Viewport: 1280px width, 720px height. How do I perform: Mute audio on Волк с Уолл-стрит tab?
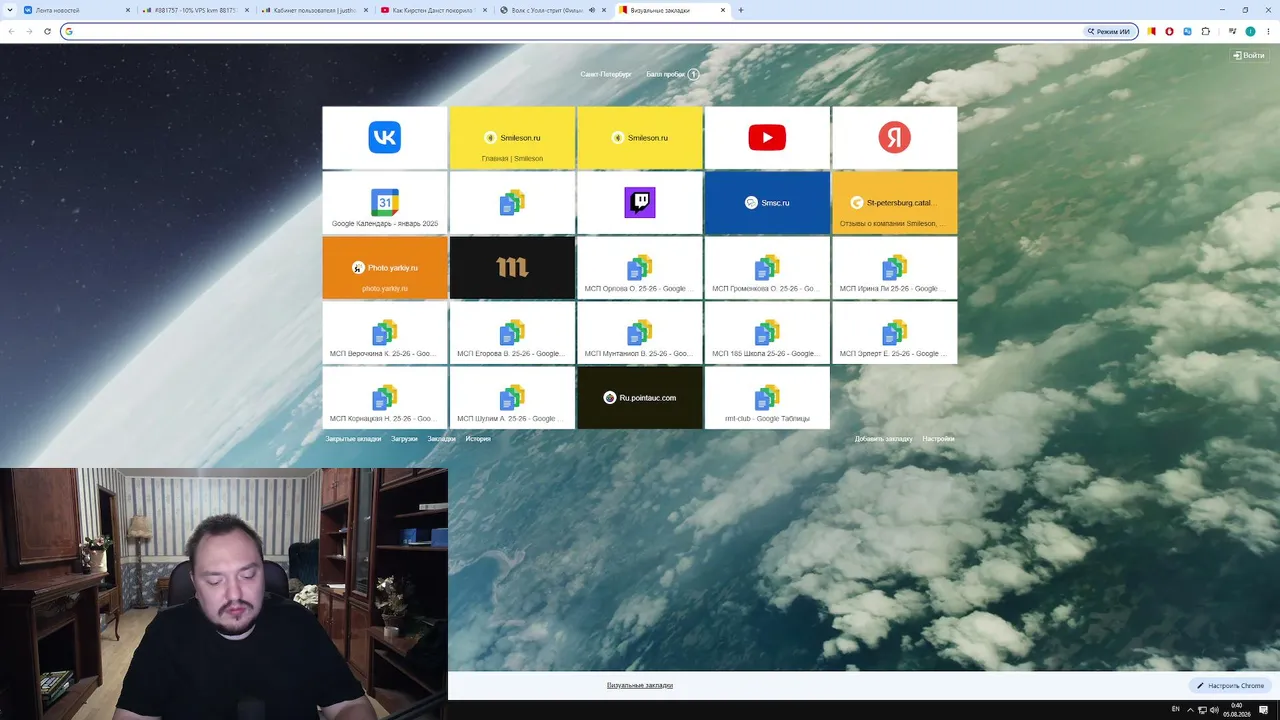pos(592,10)
